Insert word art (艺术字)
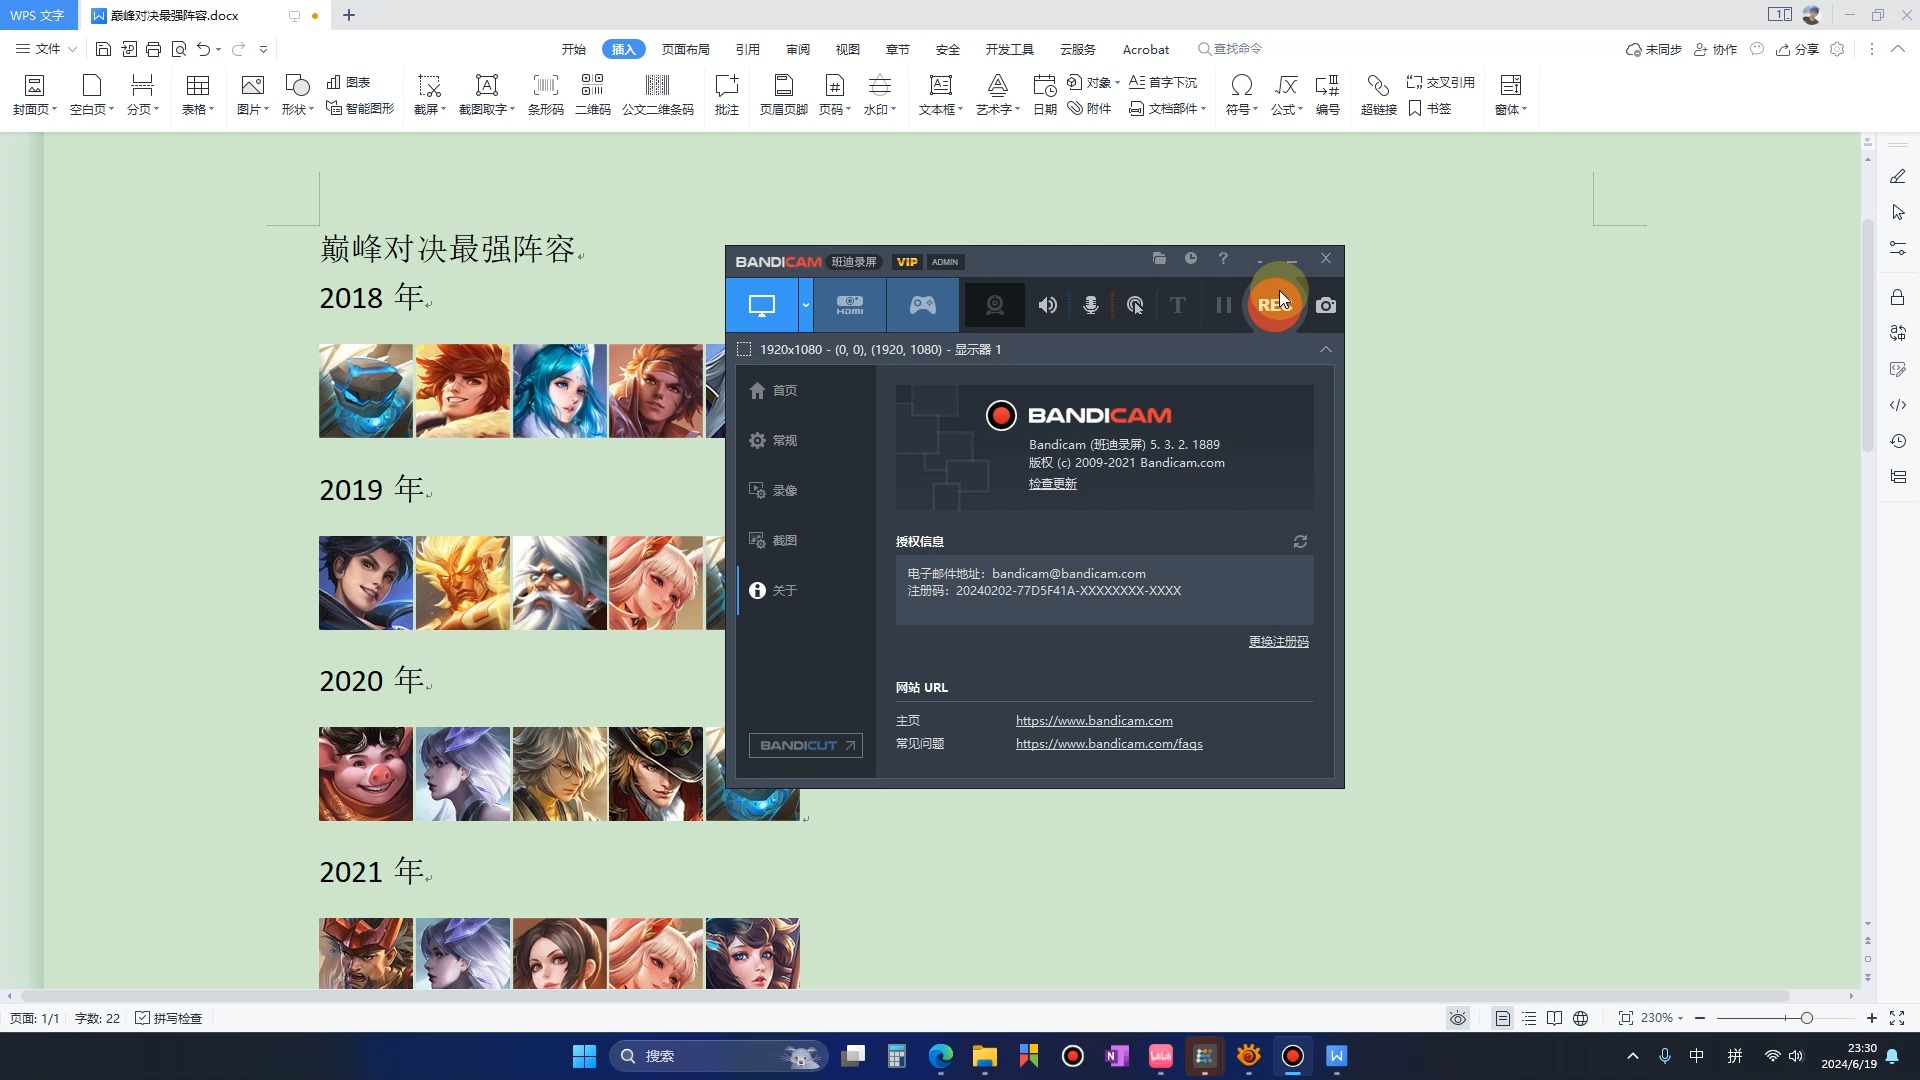Viewport: 1920px width, 1080px height. pyautogui.click(x=997, y=95)
